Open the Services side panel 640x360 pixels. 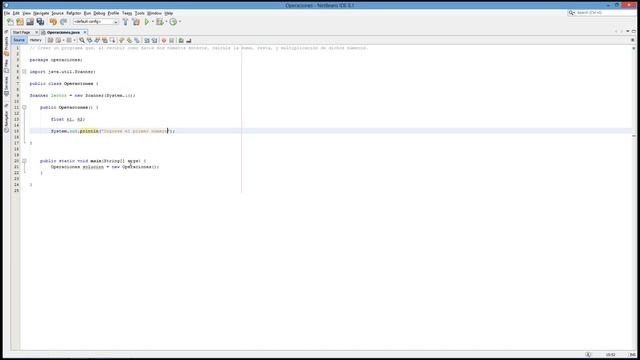pyautogui.click(x=6, y=86)
